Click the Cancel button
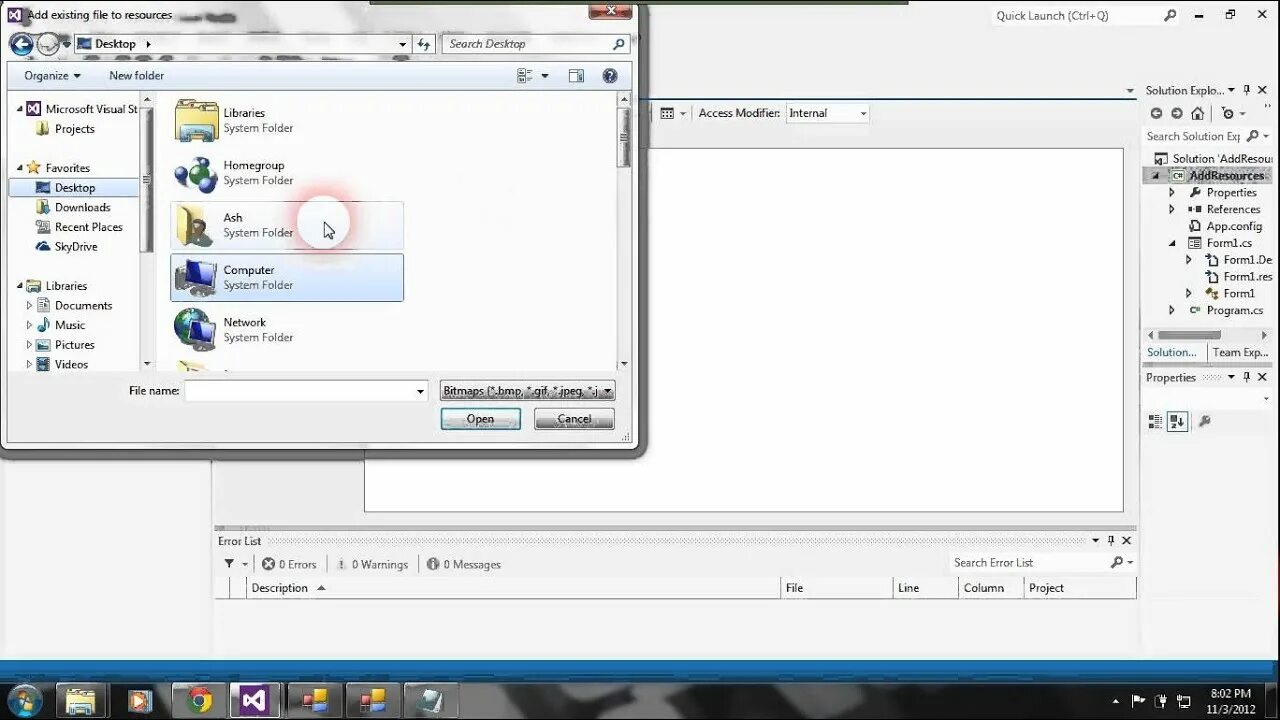The height and width of the screenshot is (720, 1280). [574, 419]
